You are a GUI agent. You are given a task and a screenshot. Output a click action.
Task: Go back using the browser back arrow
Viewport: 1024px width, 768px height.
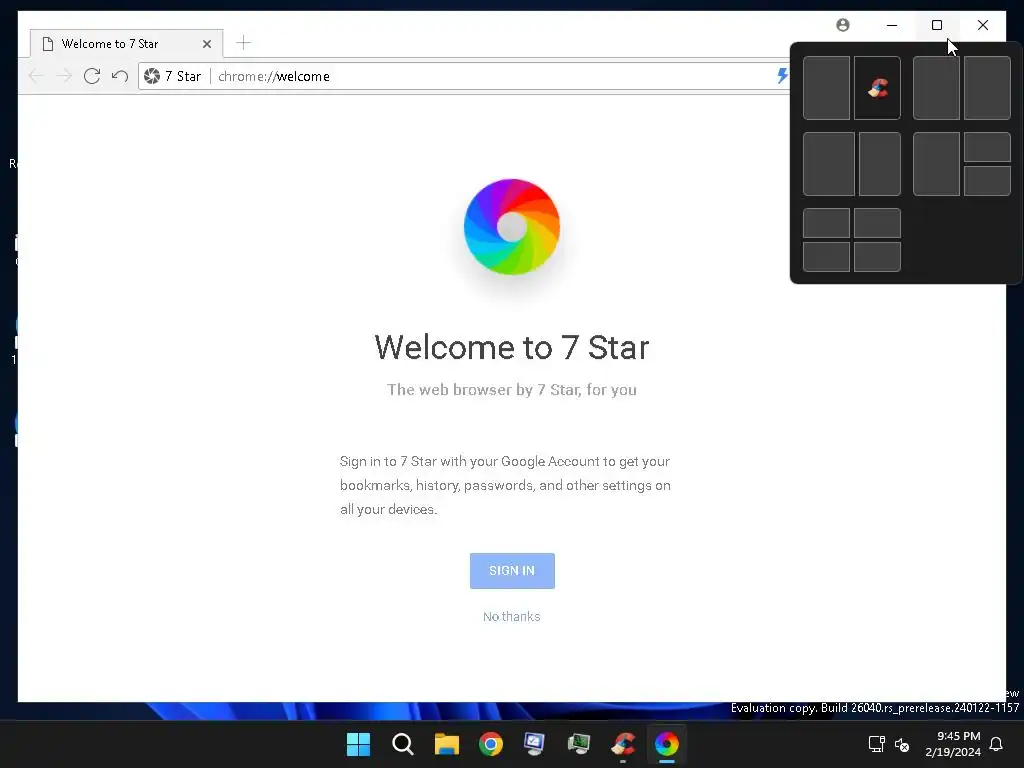pos(36,76)
